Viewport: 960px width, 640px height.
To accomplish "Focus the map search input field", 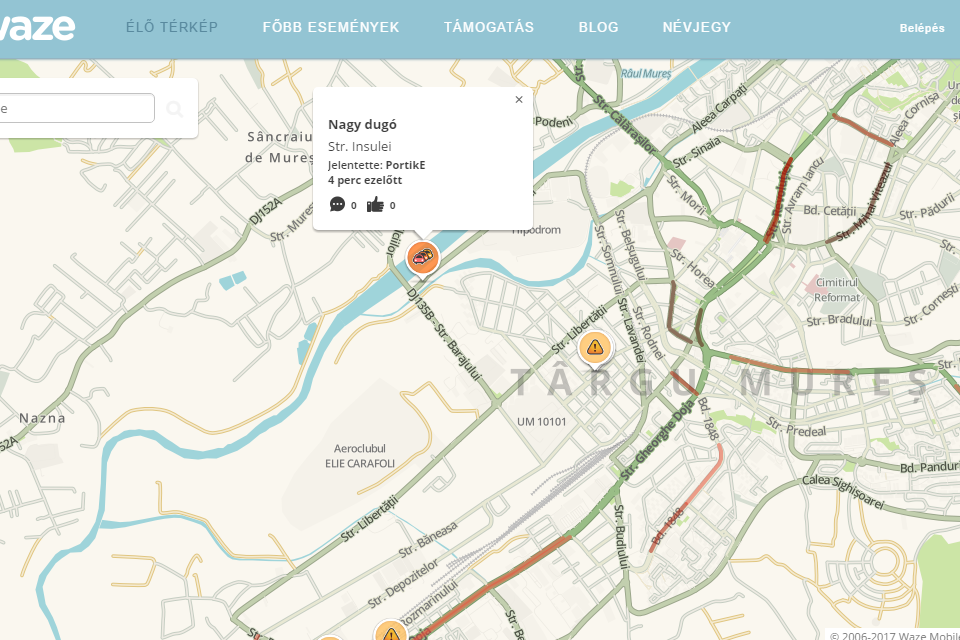I will (x=77, y=108).
